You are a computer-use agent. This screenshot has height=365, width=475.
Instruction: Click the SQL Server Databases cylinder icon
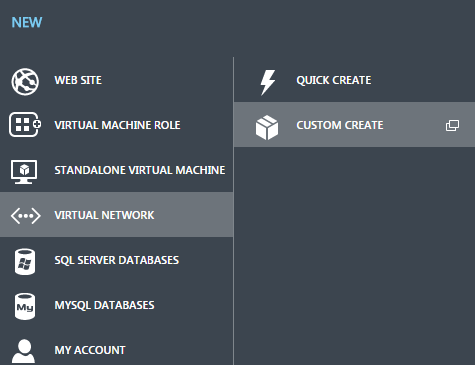pos(25,262)
